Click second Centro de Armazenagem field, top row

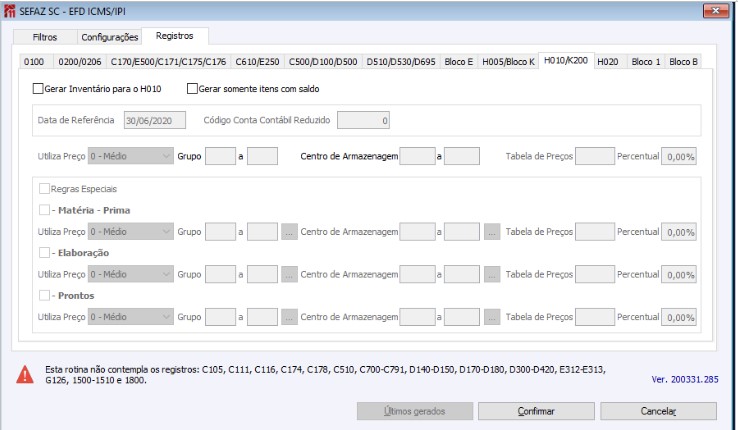[462, 156]
